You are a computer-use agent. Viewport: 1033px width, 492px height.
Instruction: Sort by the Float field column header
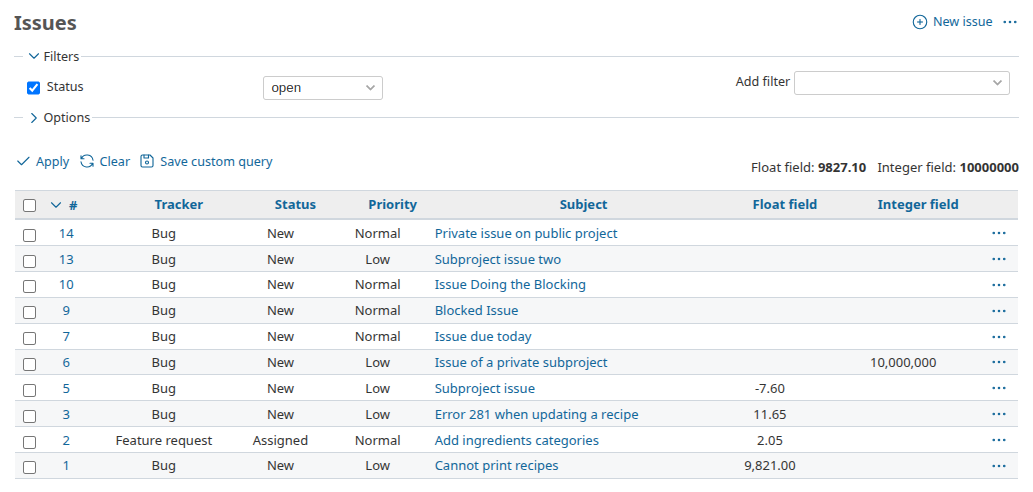[784, 205]
